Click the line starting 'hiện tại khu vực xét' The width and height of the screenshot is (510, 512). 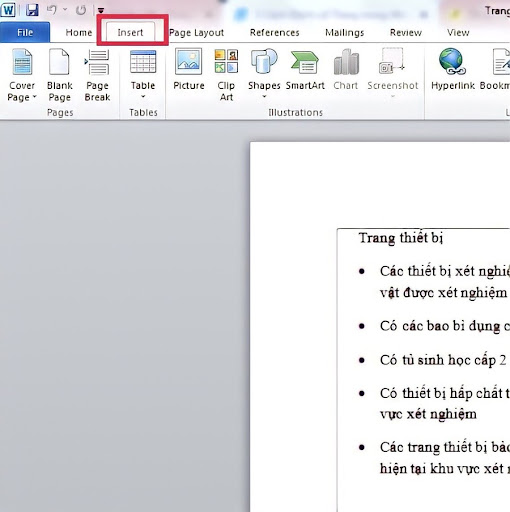(x=445, y=469)
